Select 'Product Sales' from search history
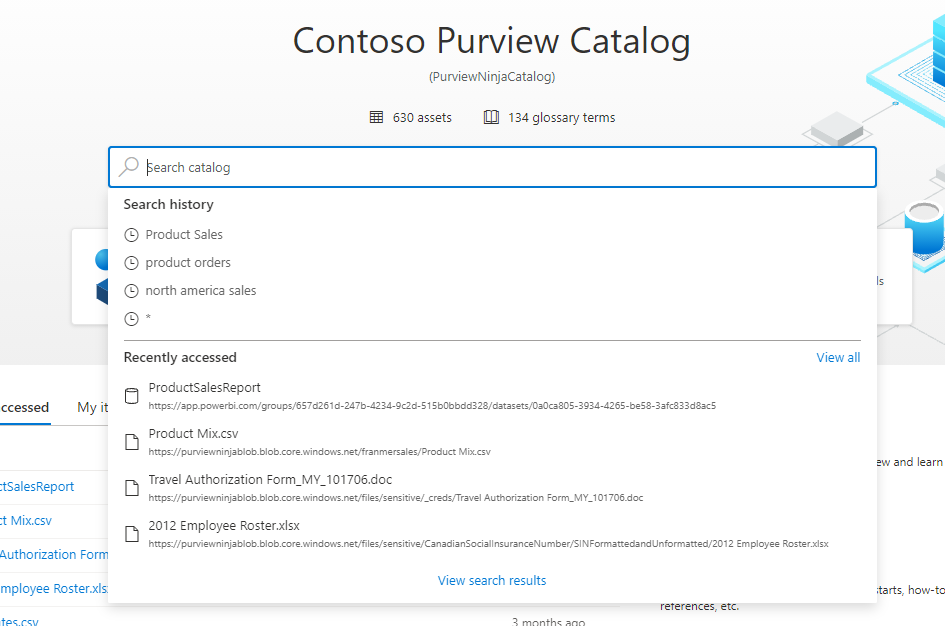The width and height of the screenshot is (945, 626). 184,234
